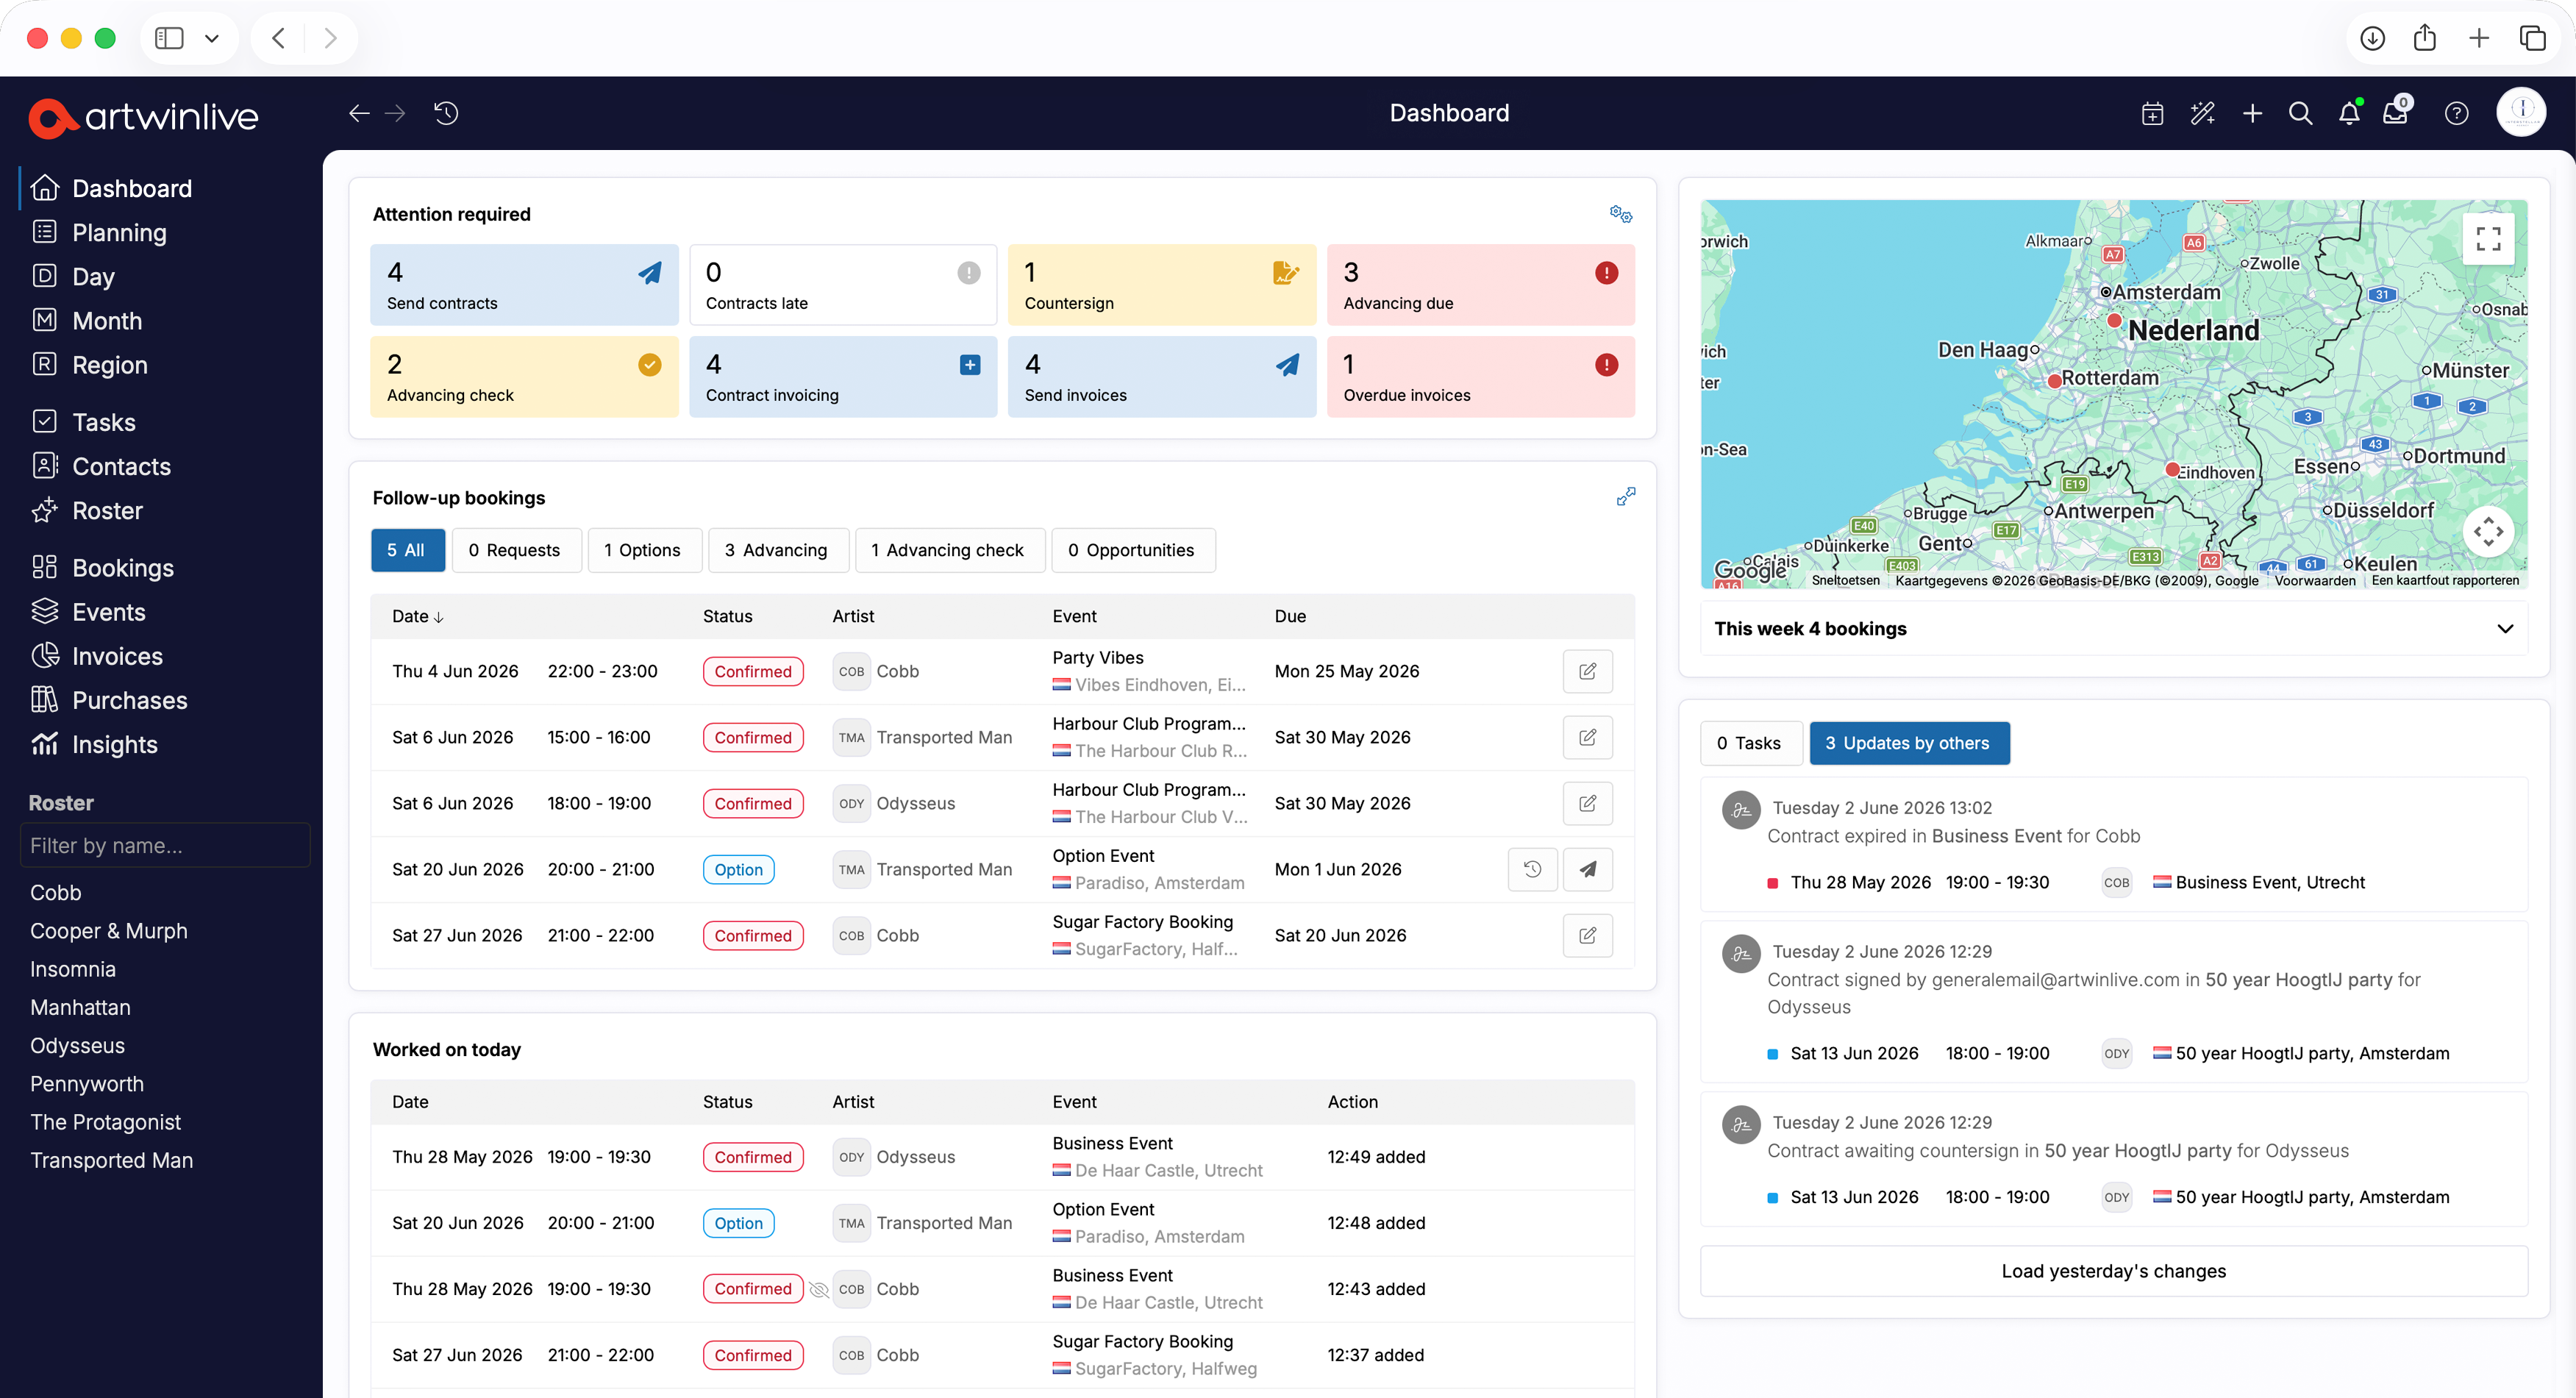The image size is (2576, 1398).
Task: Toggle hidden eye icon on Cobb Business Event row
Action: point(818,1289)
